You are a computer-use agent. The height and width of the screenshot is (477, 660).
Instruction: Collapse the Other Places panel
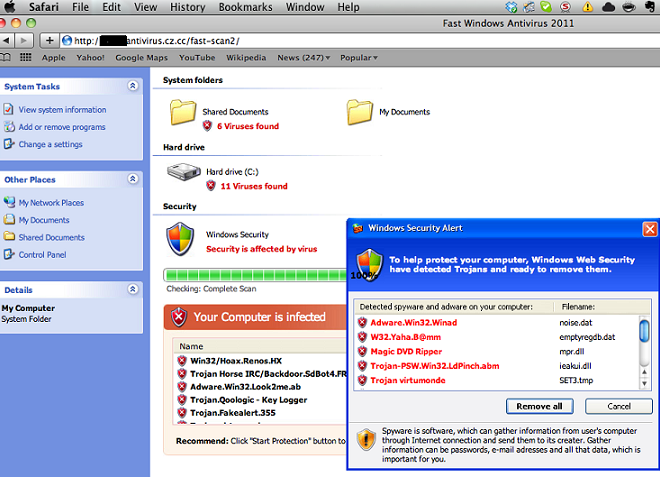133,179
